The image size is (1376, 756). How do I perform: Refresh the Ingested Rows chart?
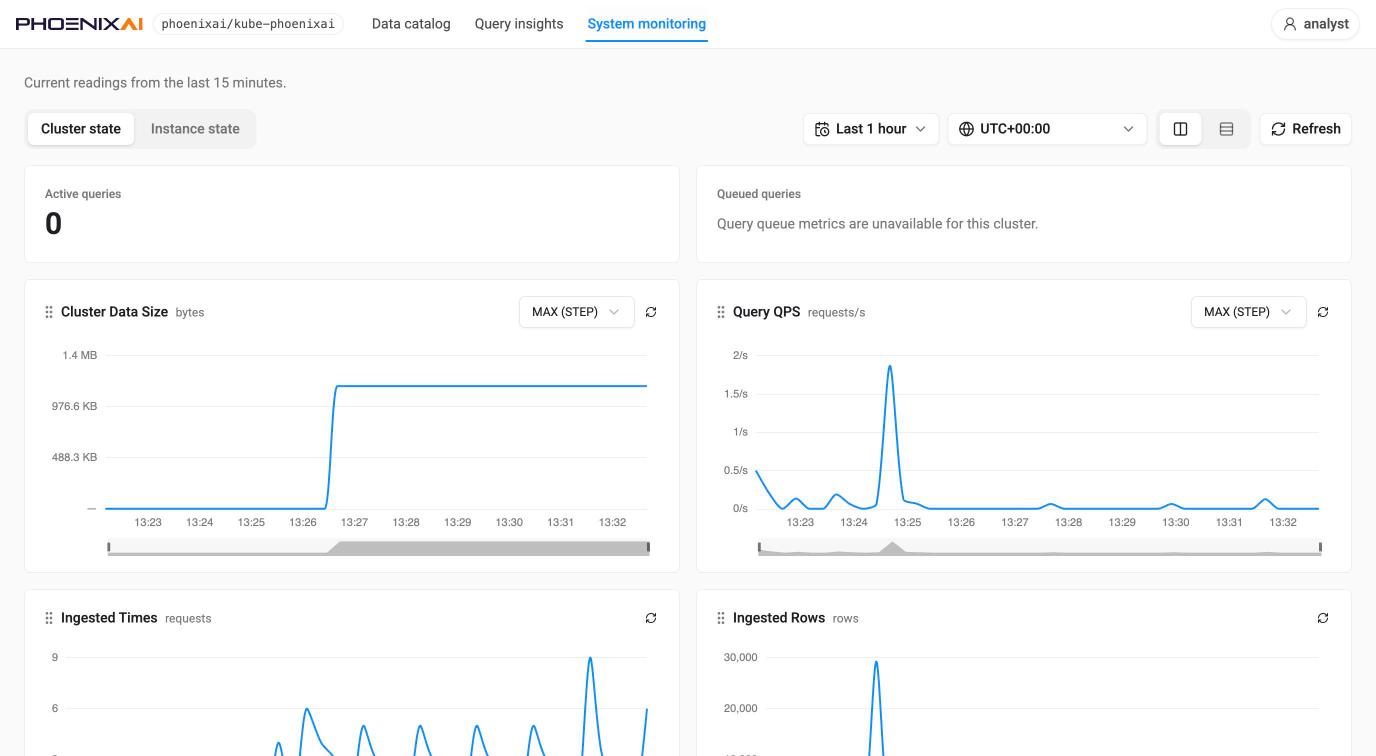(1323, 618)
